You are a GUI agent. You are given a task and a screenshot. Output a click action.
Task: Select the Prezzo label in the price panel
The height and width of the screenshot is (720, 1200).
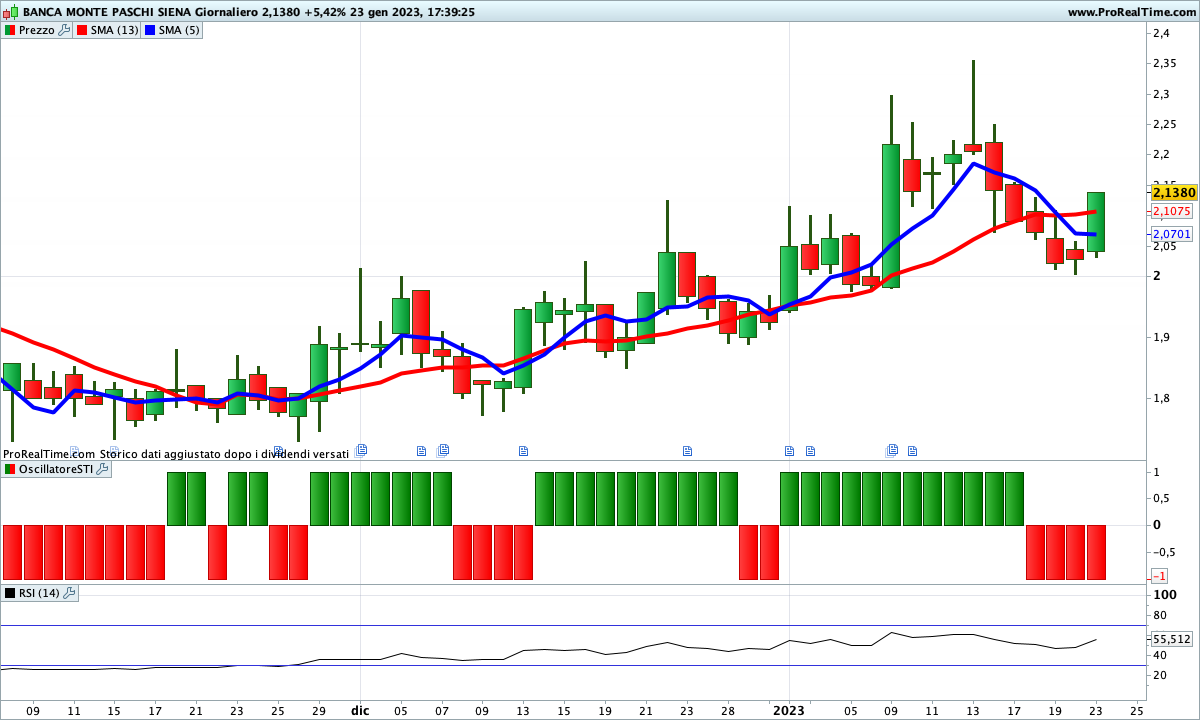pos(37,30)
